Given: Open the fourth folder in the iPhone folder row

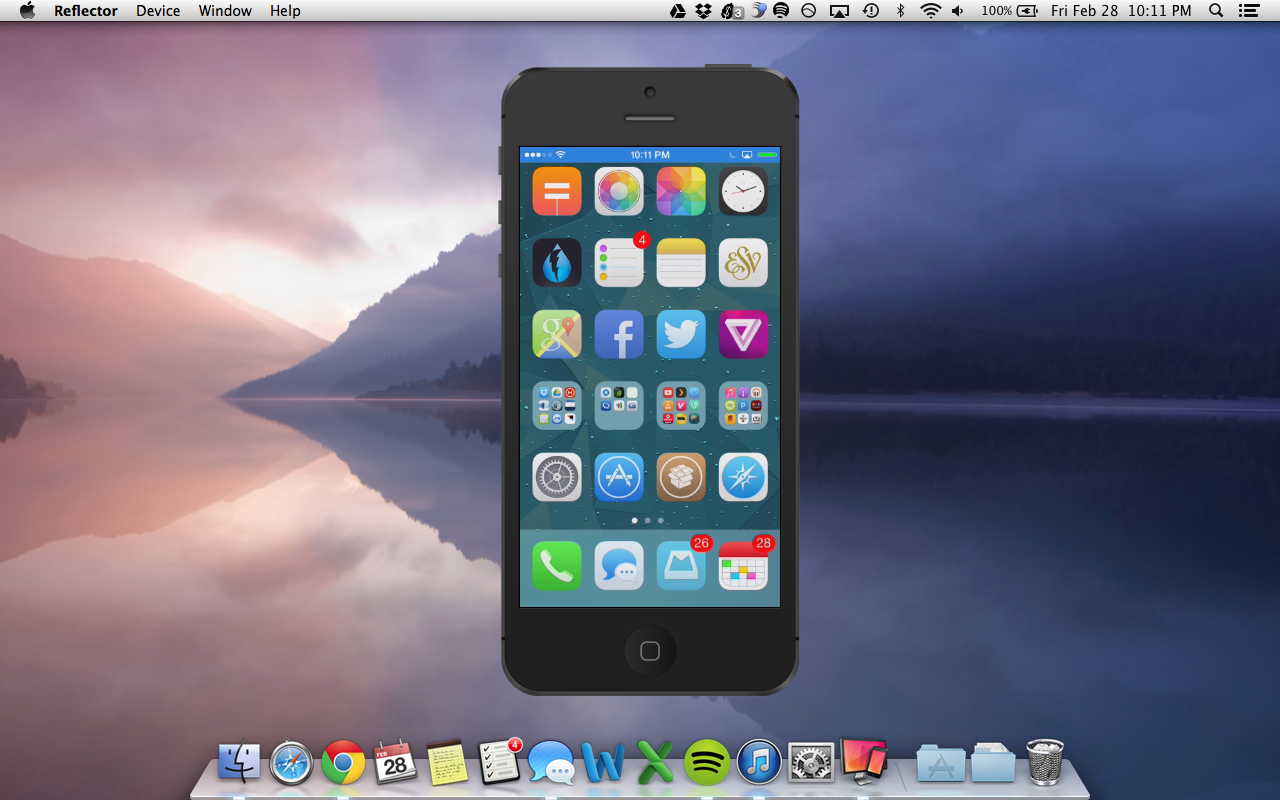Looking at the screenshot, I should pyautogui.click(x=743, y=406).
